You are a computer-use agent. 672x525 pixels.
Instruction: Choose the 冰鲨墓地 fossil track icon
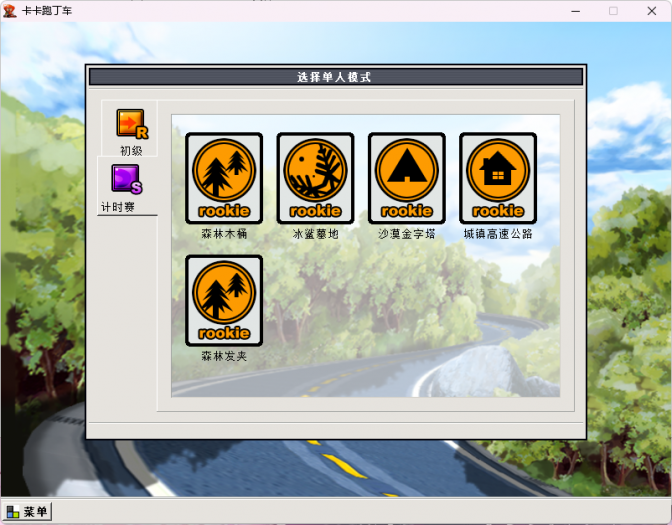(315, 177)
